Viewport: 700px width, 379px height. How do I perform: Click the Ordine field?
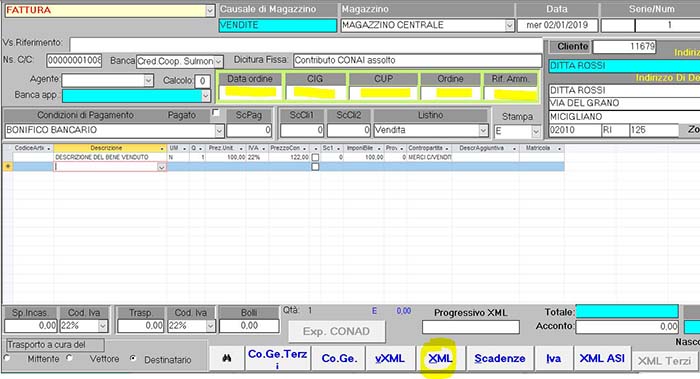click(451, 93)
